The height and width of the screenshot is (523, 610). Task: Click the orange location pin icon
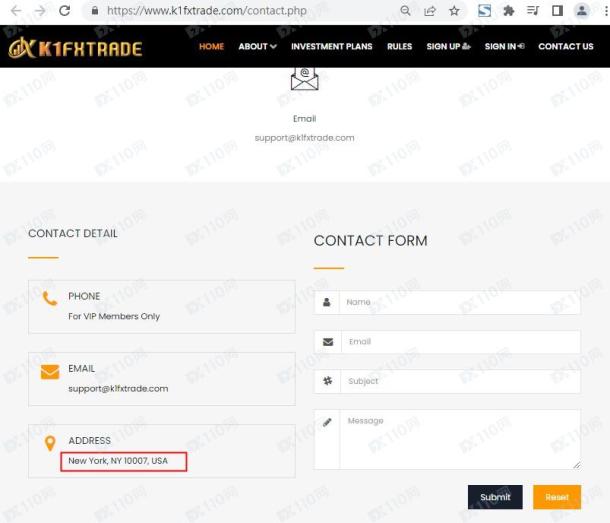tap(50, 444)
